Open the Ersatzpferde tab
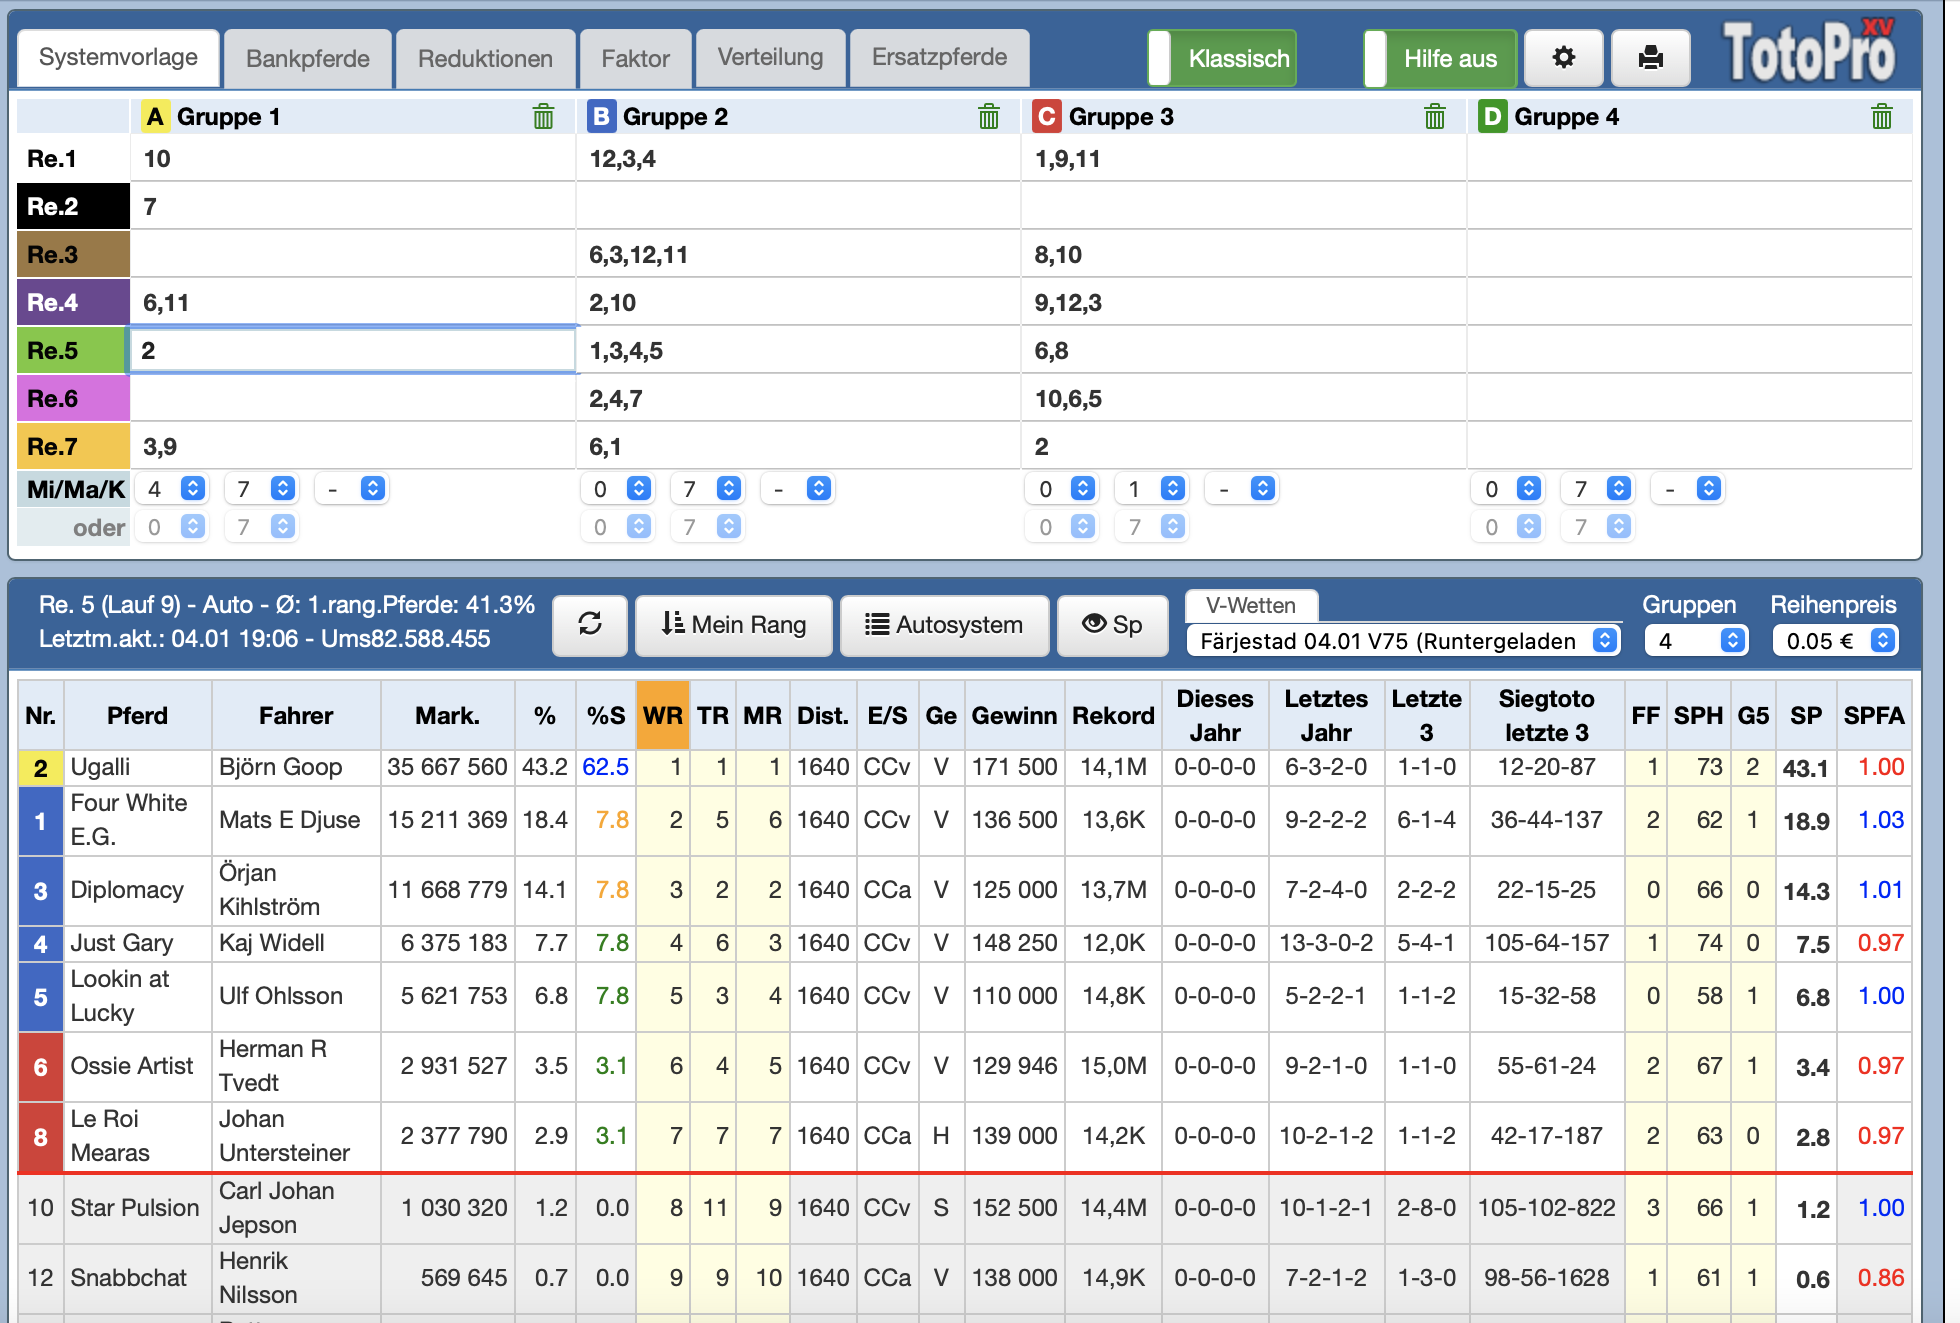The width and height of the screenshot is (1960, 1323). coord(939,58)
